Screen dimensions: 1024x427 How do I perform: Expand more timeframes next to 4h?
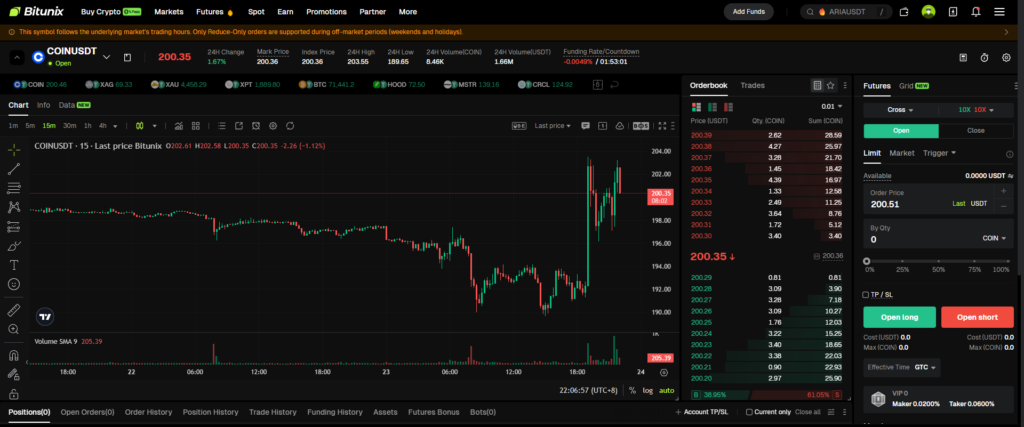pyautogui.click(x=115, y=126)
